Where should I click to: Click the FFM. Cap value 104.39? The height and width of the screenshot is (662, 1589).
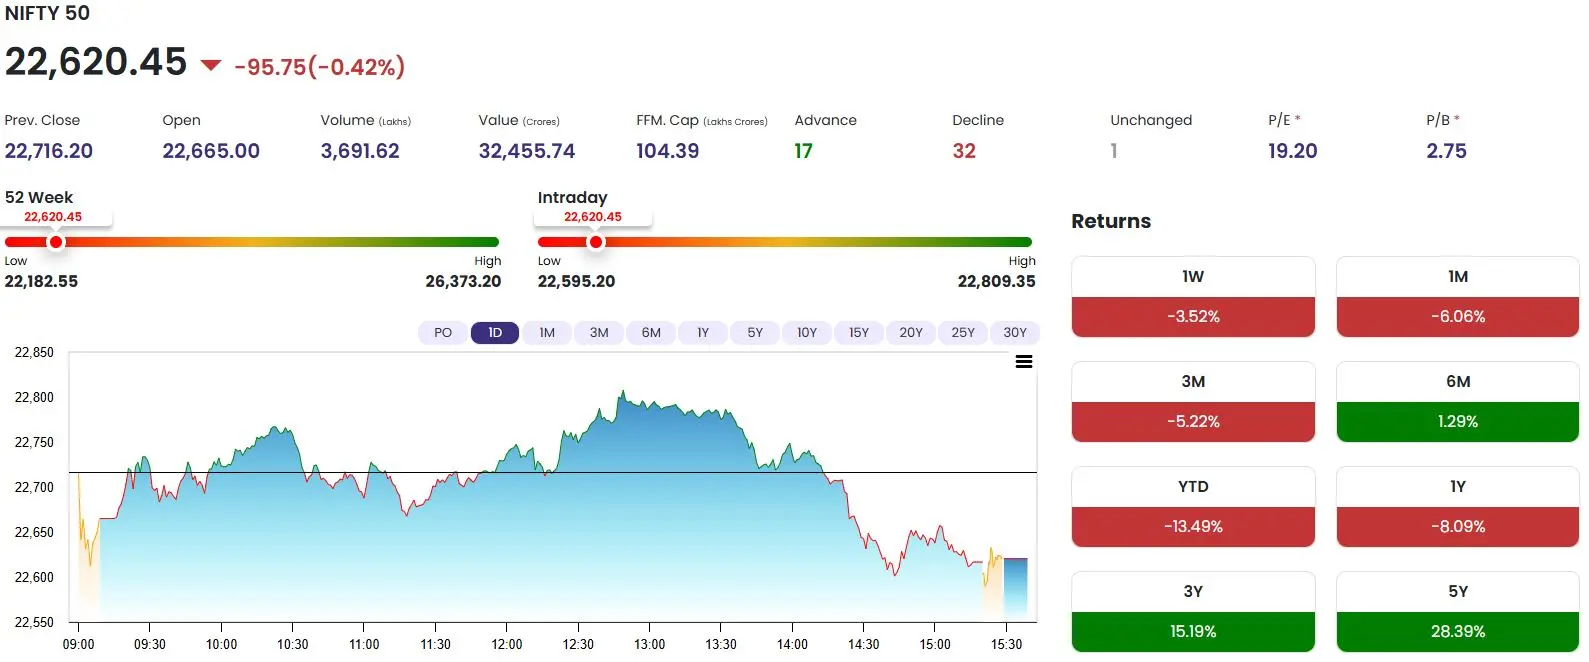pos(668,151)
